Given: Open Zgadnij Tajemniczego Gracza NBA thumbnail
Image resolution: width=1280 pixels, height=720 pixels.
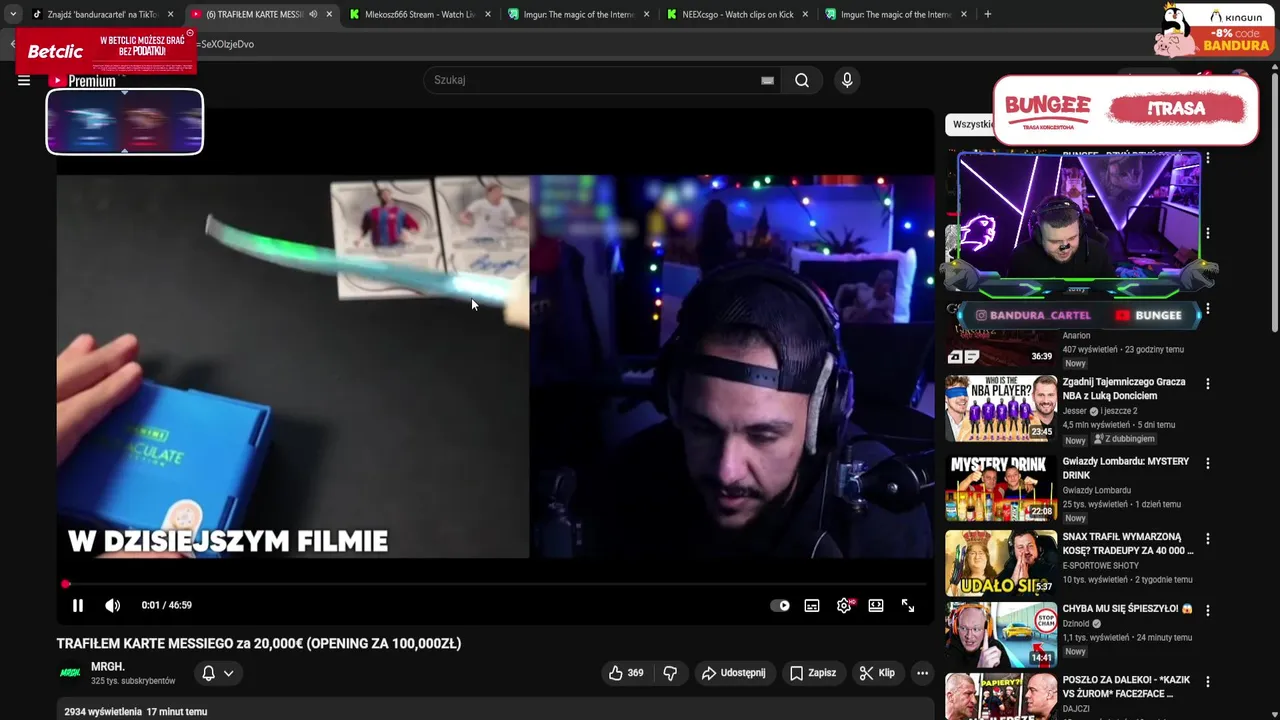Looking at the screenshot, I should [1001, 408].
